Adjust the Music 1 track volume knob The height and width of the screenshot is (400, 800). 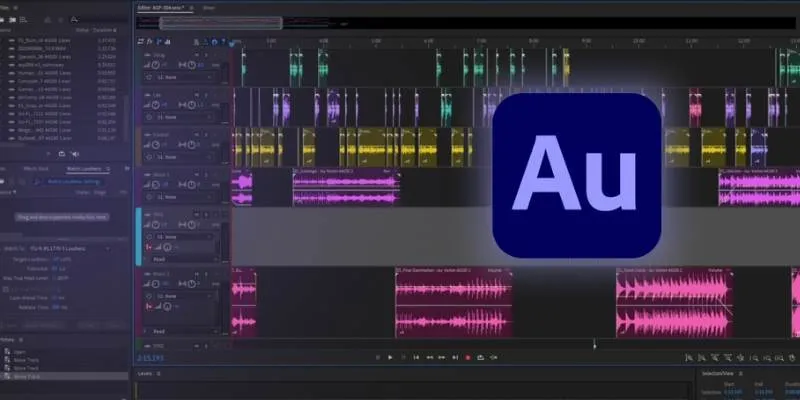pos(156,185)
